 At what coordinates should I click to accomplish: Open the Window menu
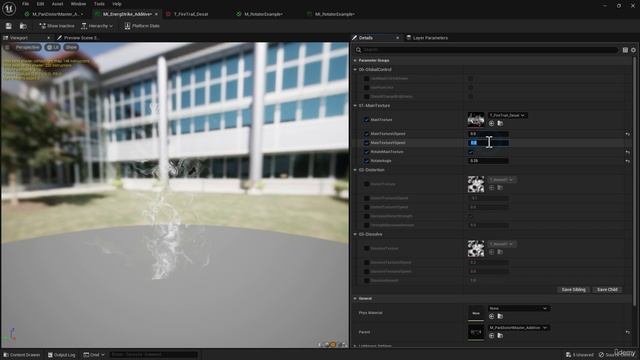78,4
